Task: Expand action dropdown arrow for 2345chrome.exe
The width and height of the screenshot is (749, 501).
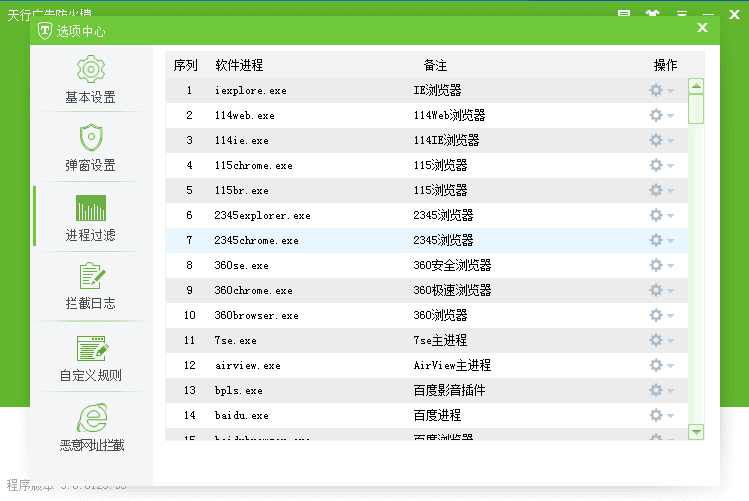Action: 670,241
